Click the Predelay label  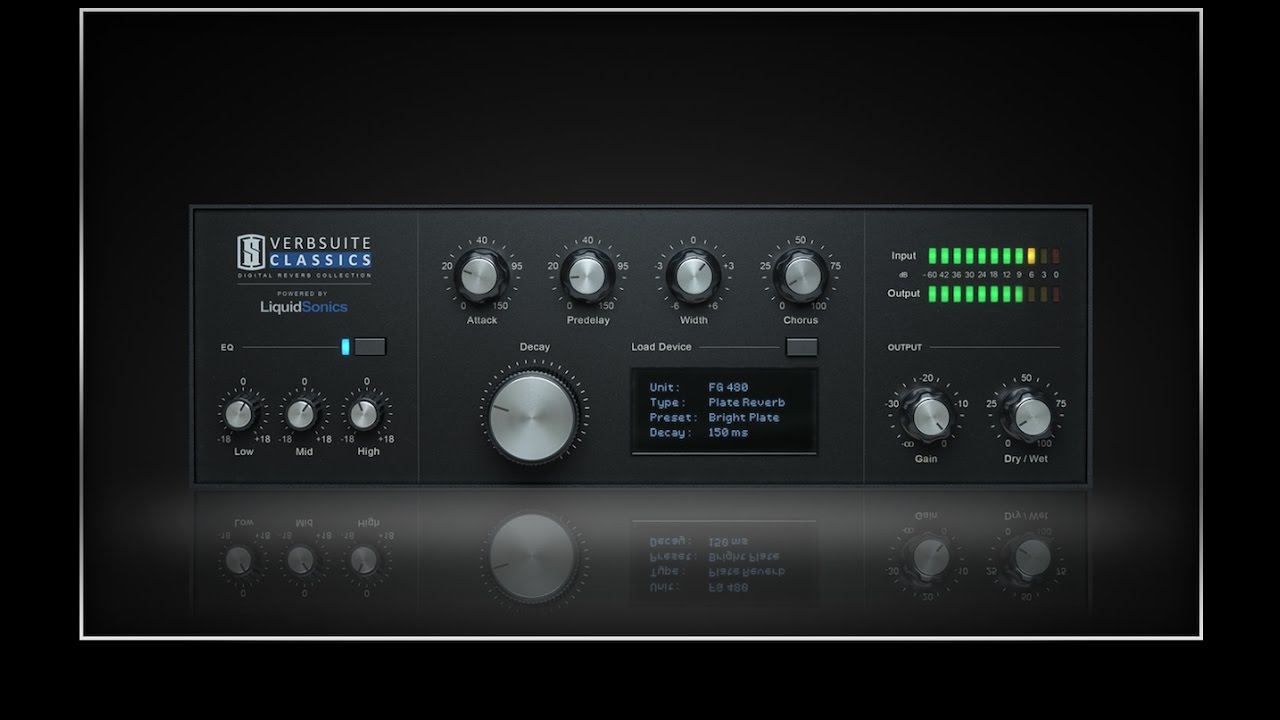[588, 321]
